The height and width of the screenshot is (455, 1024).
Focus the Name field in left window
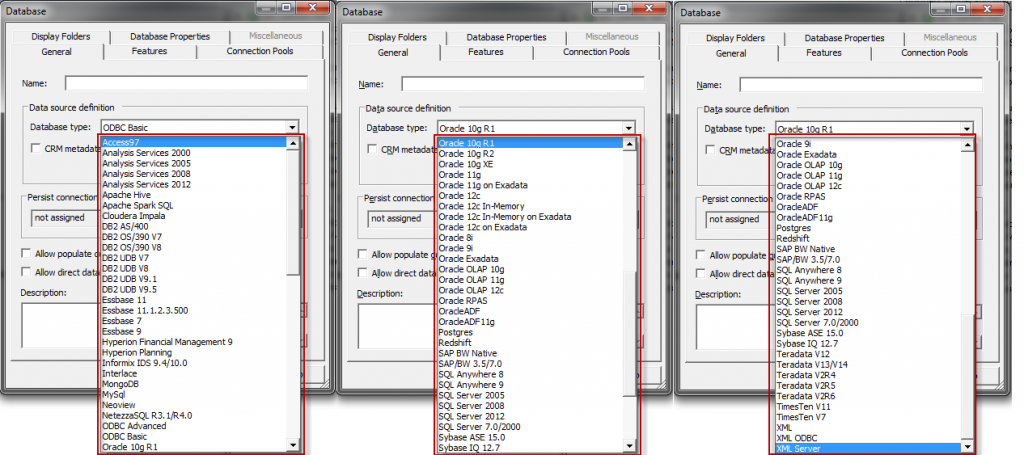pyautogui.click(x=186, y=83)
